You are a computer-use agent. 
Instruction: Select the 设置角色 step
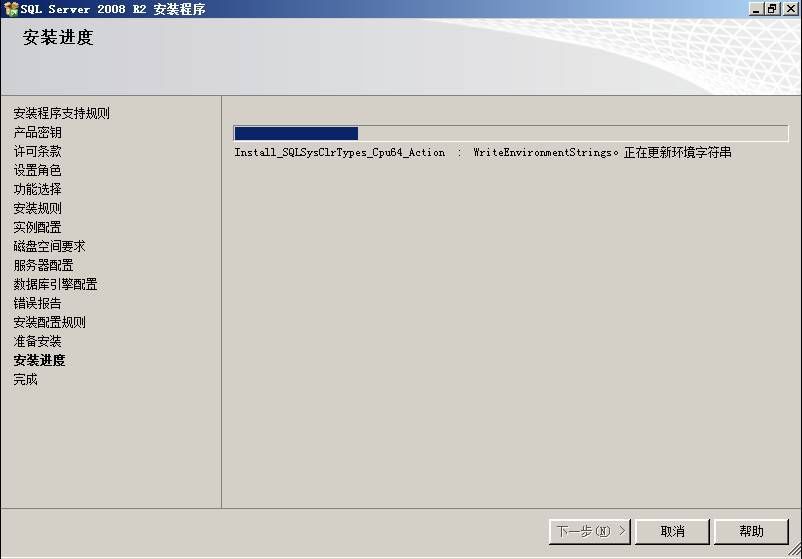tap(37, 170)
